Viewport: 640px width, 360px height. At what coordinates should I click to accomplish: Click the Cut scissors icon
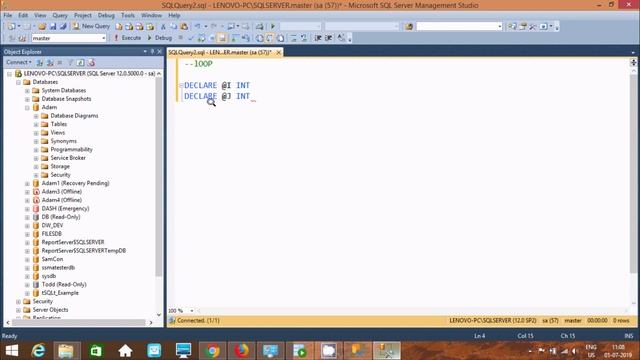click(163, 27)
